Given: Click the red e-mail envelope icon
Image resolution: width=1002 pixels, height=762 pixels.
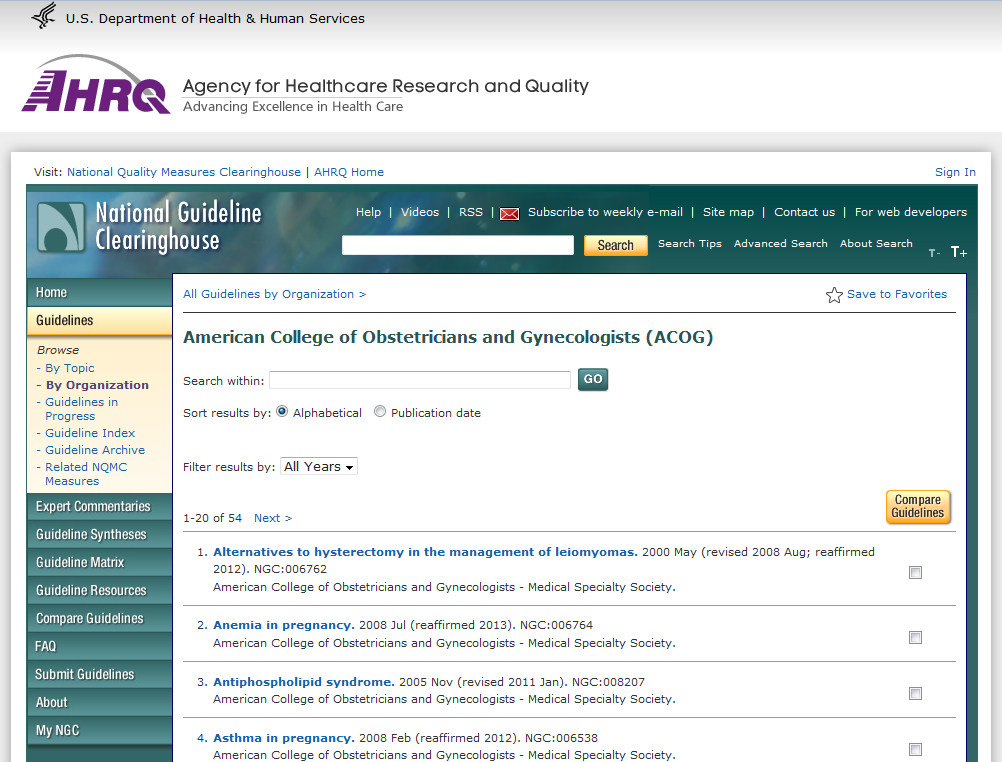Looking at the screenshot, I should tap(509, 214).
